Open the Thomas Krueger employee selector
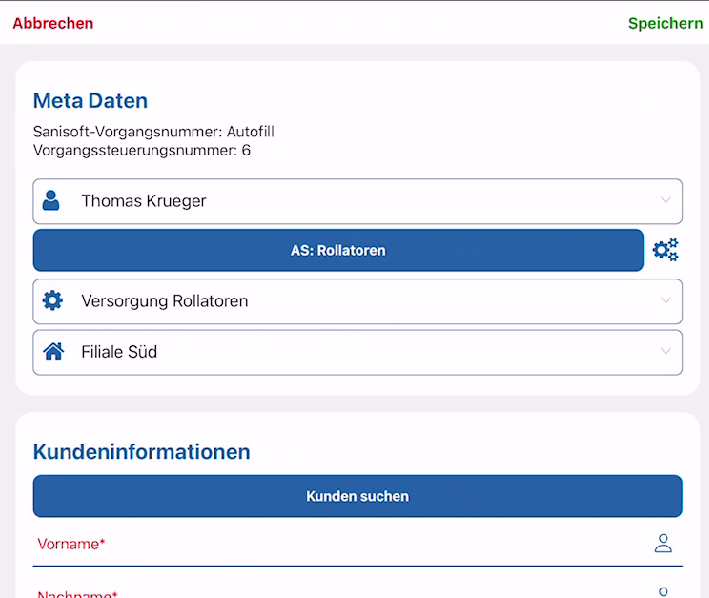The width and height of the screenshot is (709, 598). (358, 201)
